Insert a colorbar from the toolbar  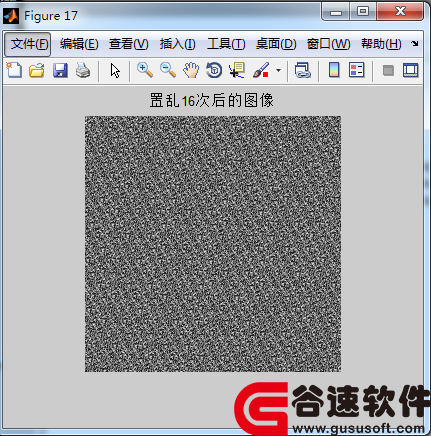pyautogui.click(x=334, y=70)
